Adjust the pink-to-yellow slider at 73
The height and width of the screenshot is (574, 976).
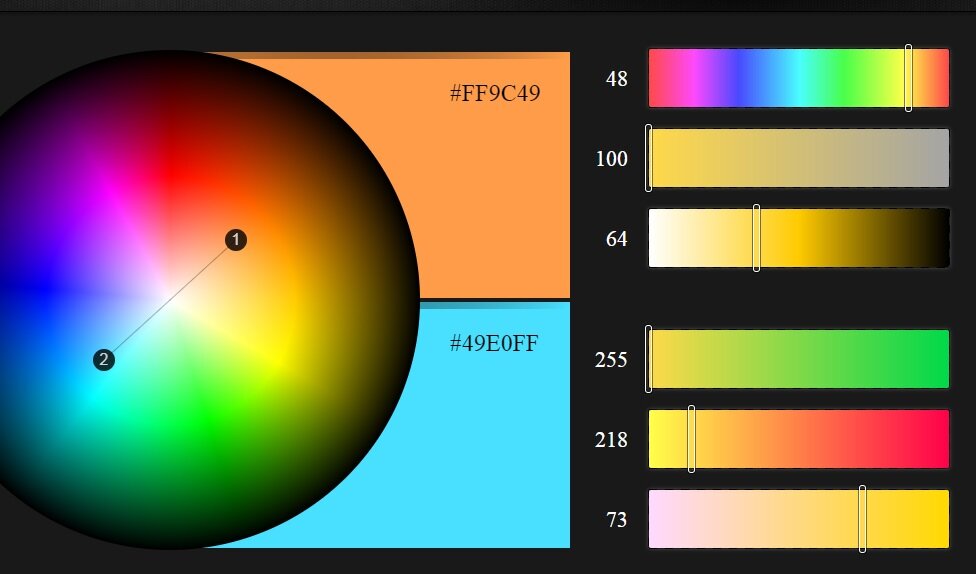(799, 519)
